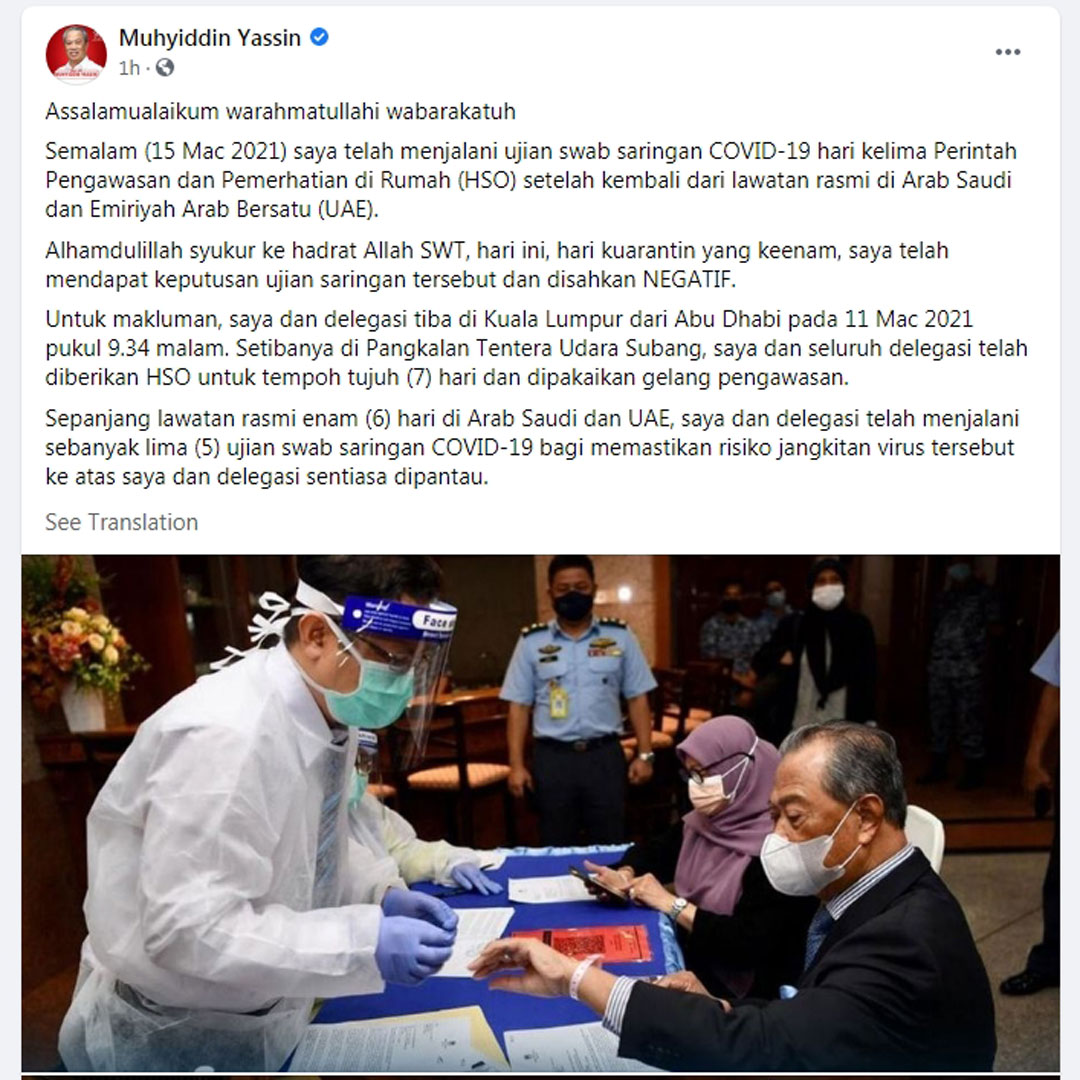Click the paragraph starting 'Untuk makluman'
1080x1080 pixels.
[537, 348]
